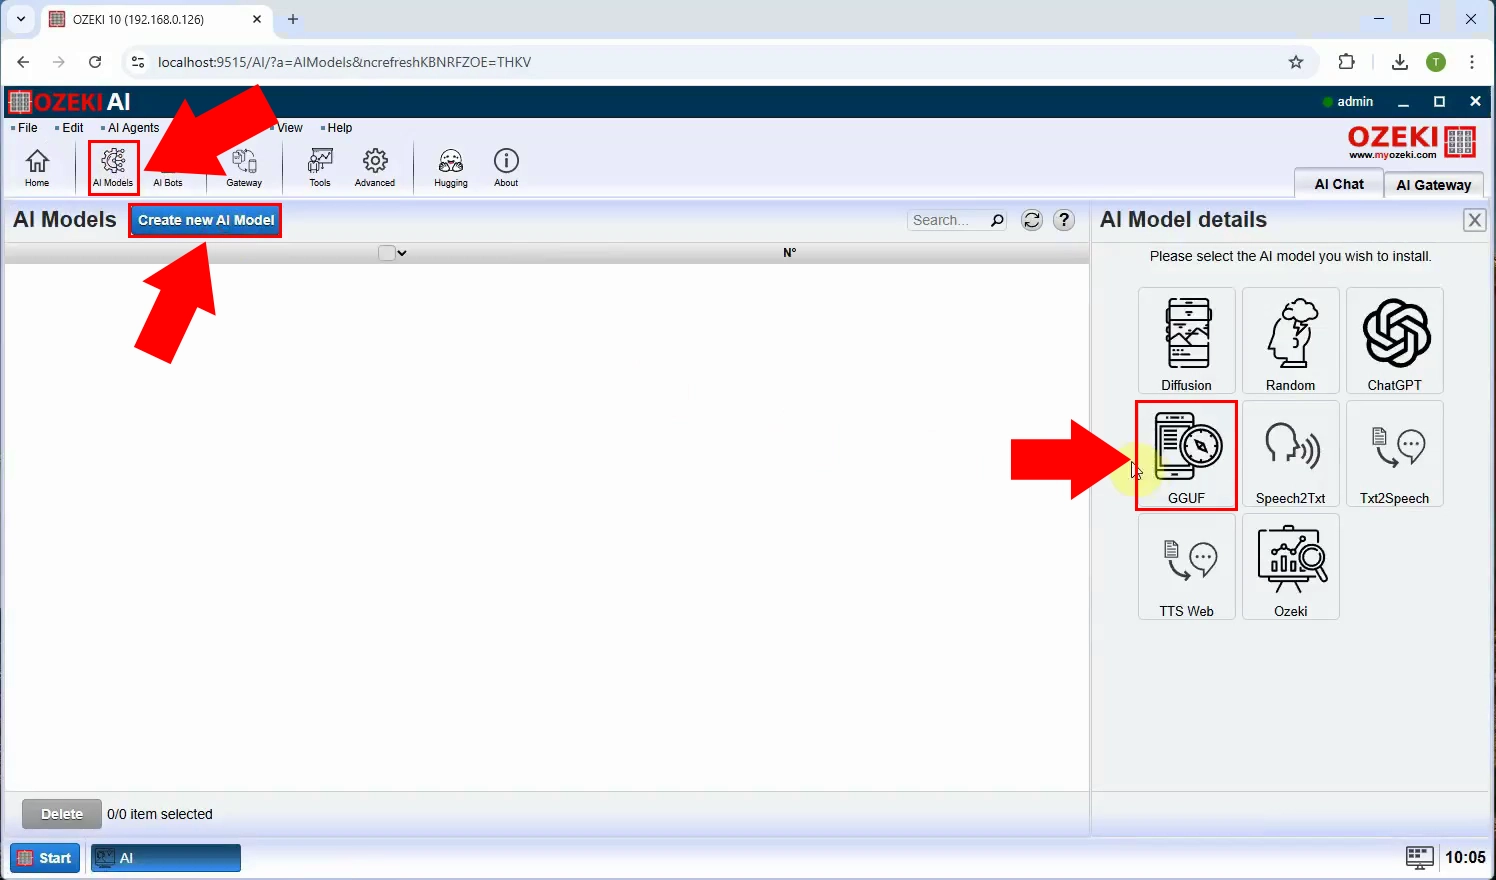This screenshot has width=1496, height=880.
Task: Click into the Search input field
Action: [948, 220]
